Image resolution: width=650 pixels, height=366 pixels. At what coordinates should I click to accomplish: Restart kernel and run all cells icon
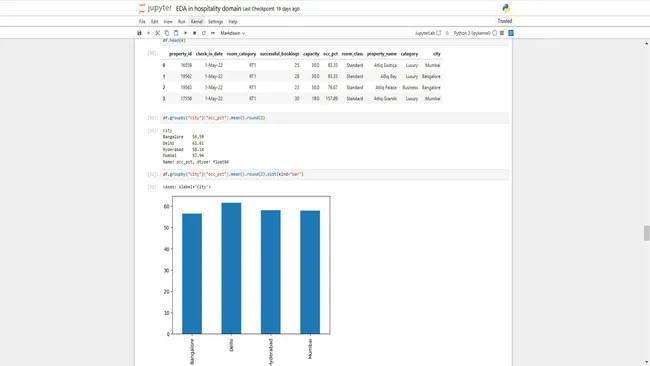point(213,33)
